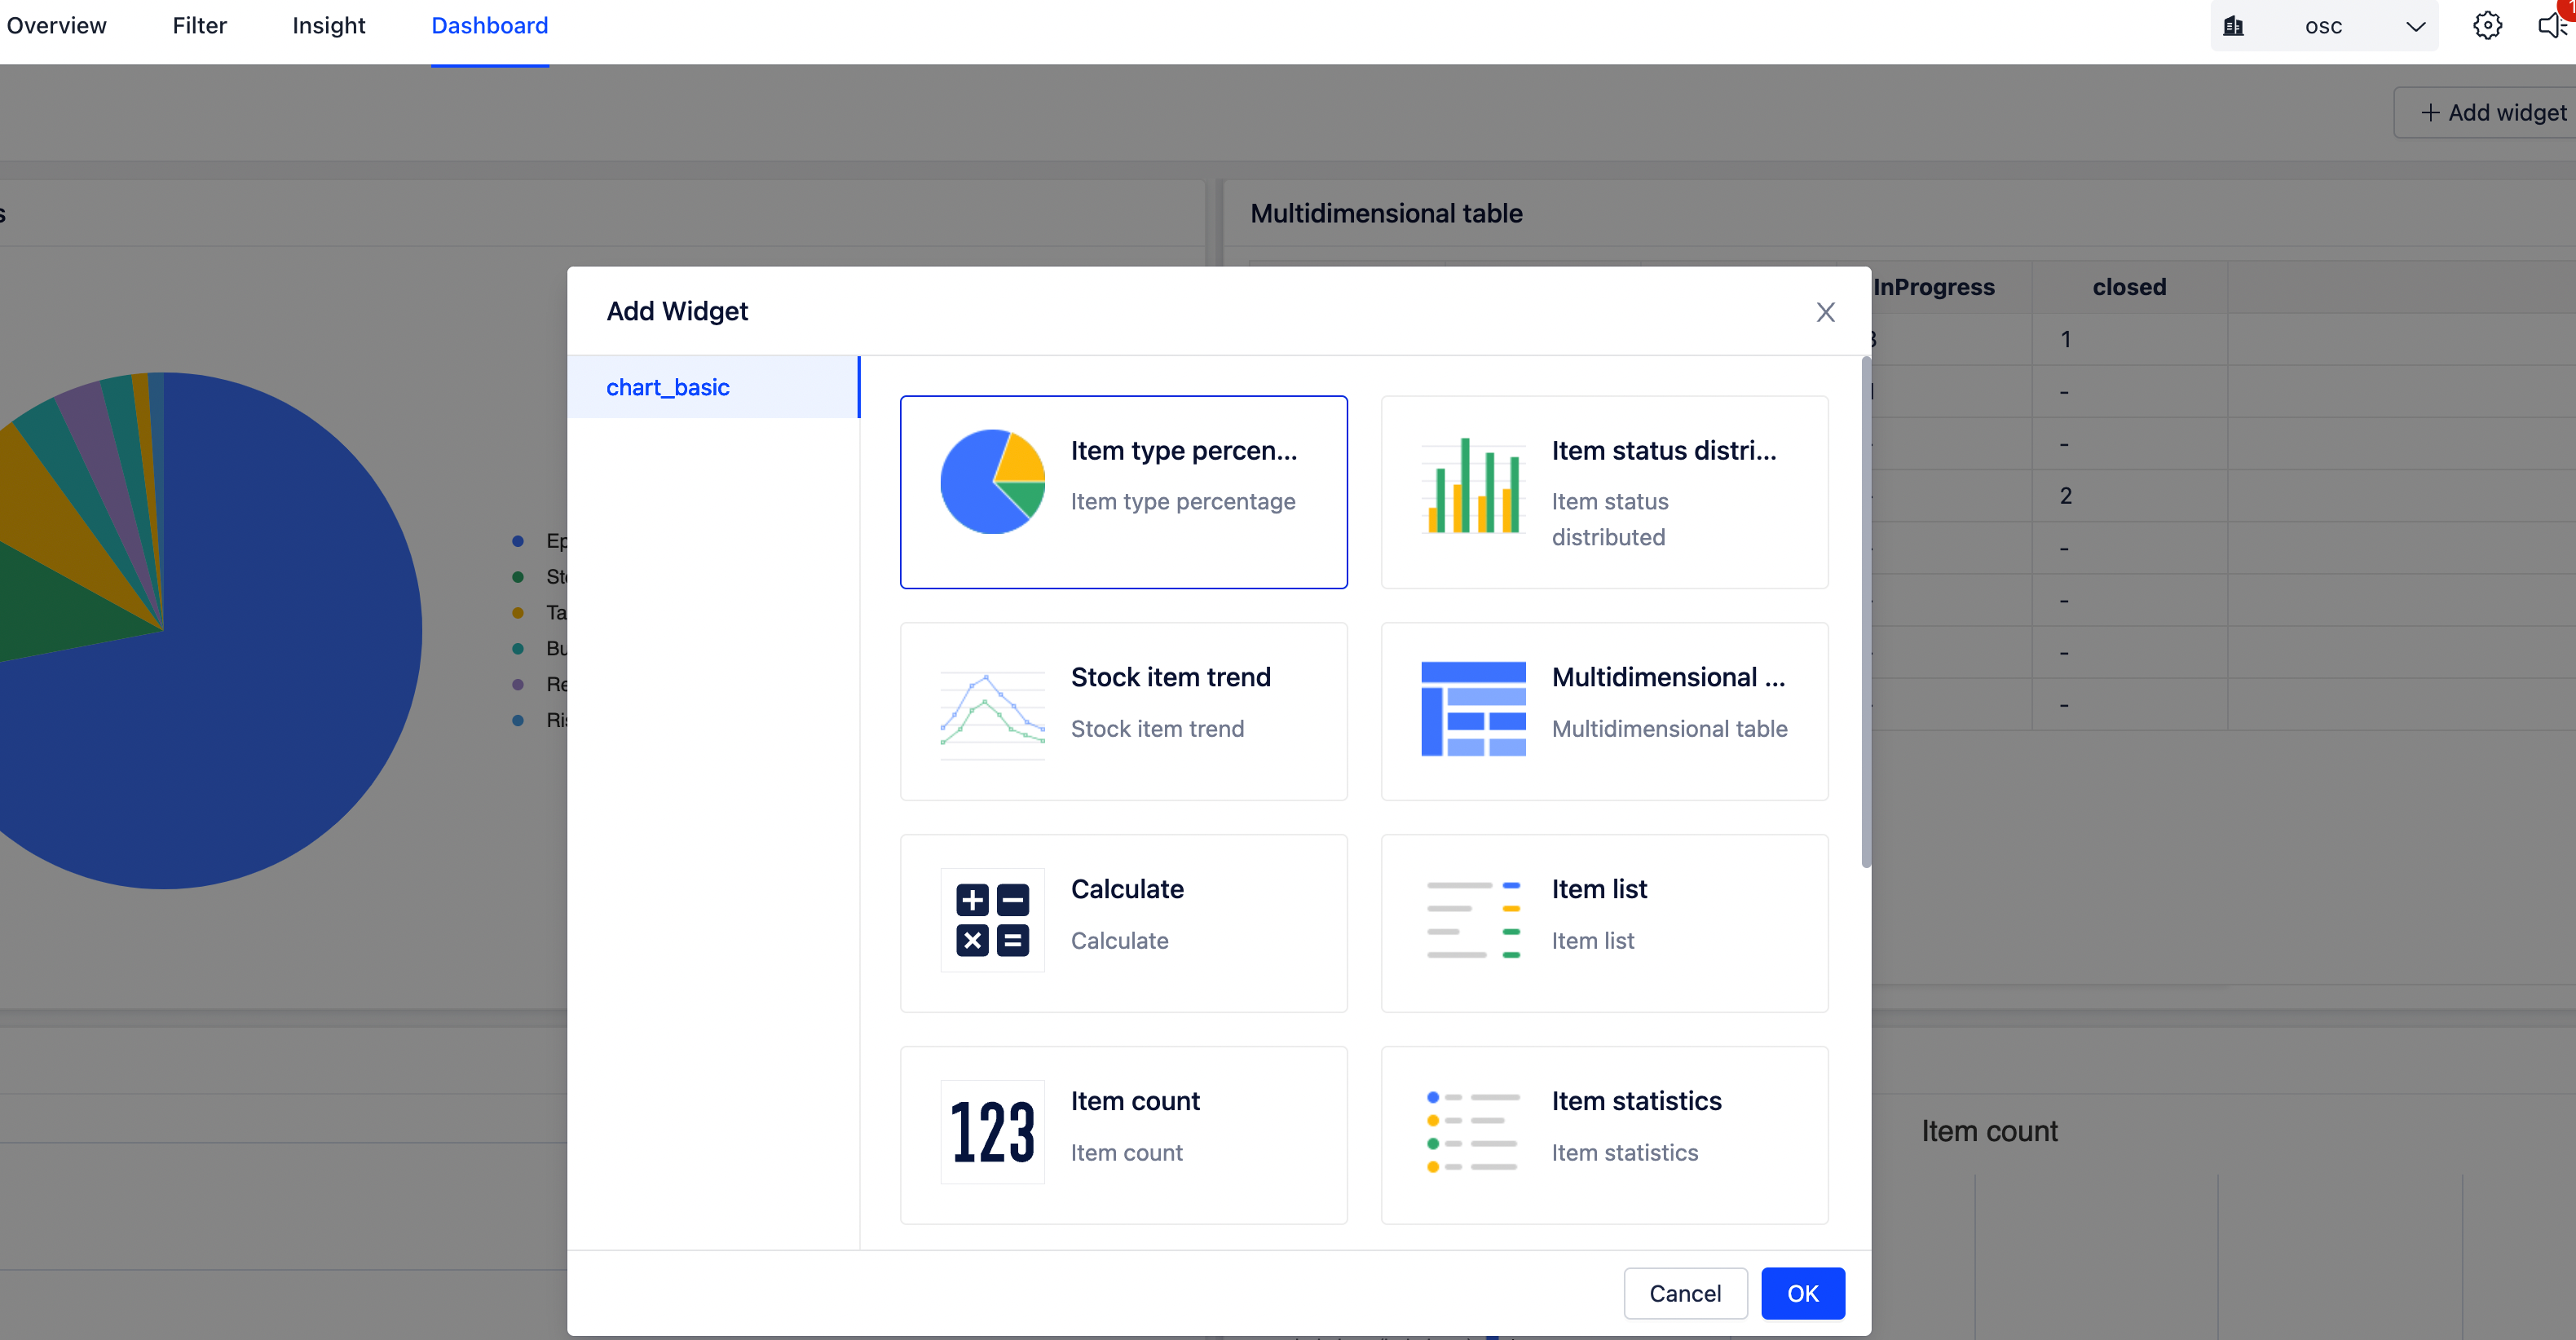Cancel the Add Widget dialog
The image size is (2576, 1340).
tap(1685, 1293)
